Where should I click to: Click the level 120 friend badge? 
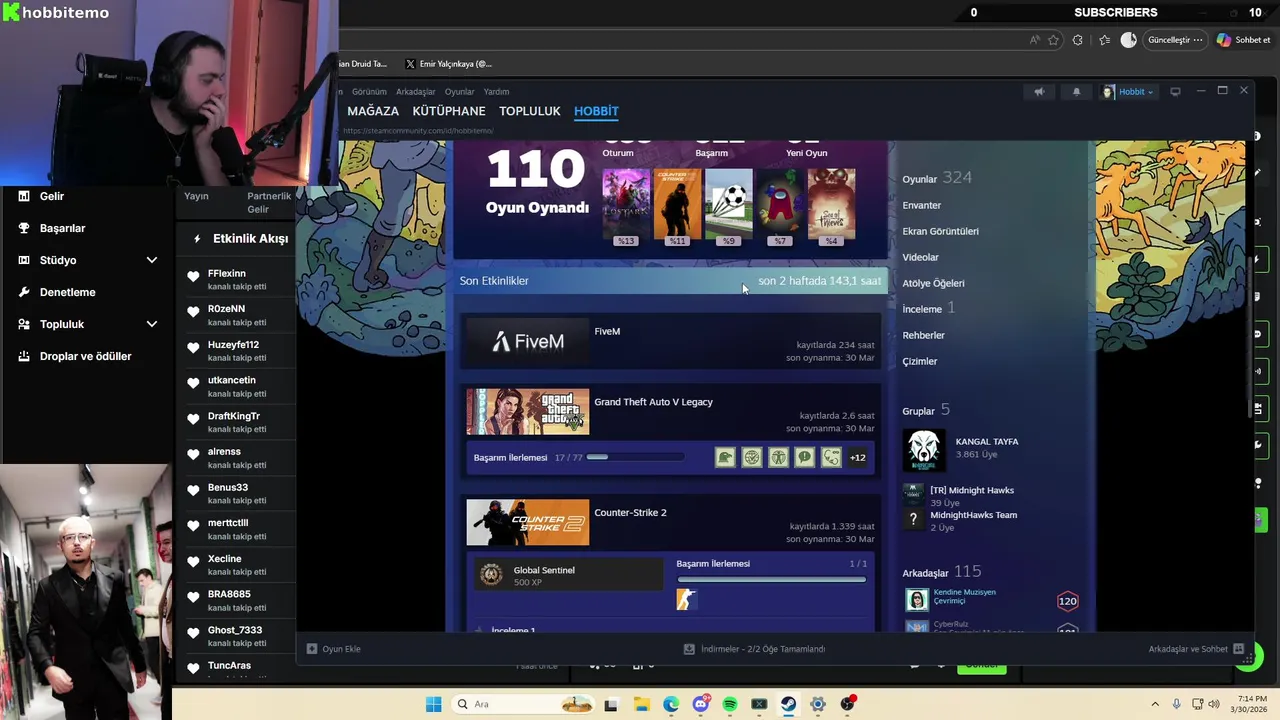(x=1067, y=601)
